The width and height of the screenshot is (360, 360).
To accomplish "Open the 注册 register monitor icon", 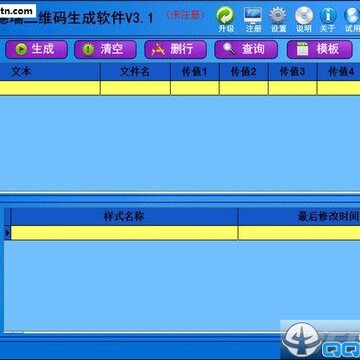I will 253,19.
